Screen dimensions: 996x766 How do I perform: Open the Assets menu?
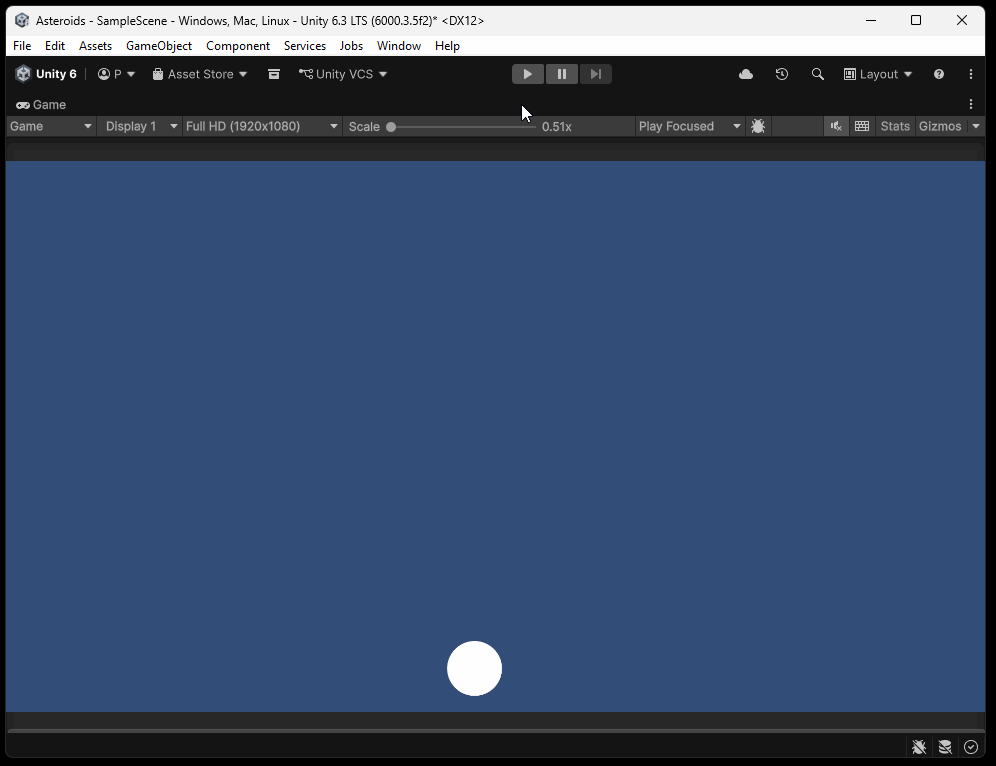95,46
